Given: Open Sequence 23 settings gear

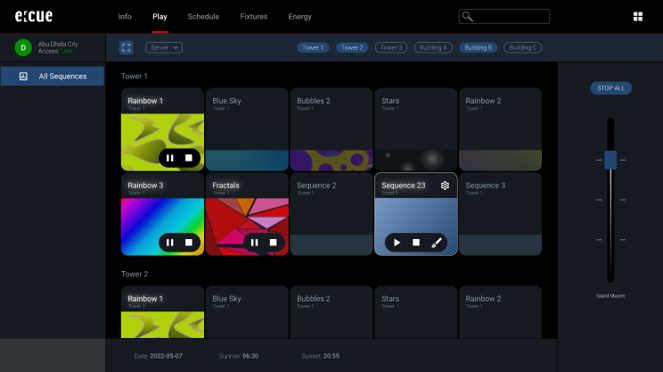Looking at the screenshot, I should (x=445, y=186).
